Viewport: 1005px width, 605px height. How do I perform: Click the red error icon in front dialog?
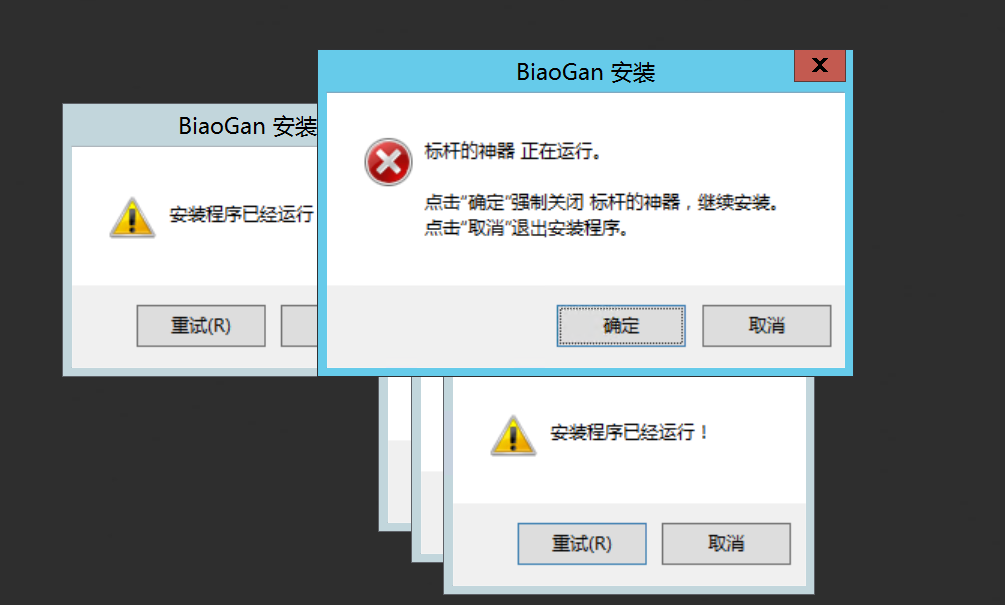click(x=388, y=162)
